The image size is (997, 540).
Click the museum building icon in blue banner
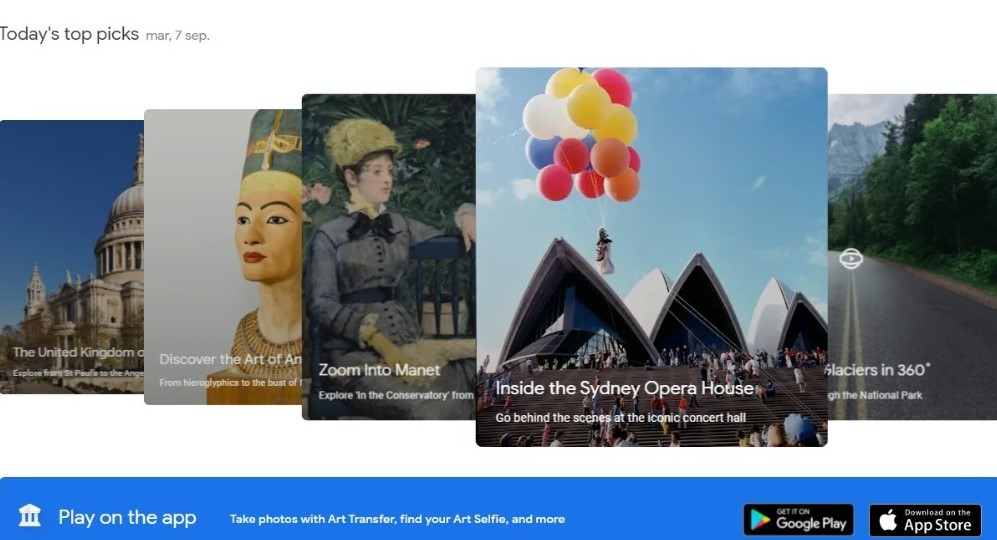(x=29, y=515)
